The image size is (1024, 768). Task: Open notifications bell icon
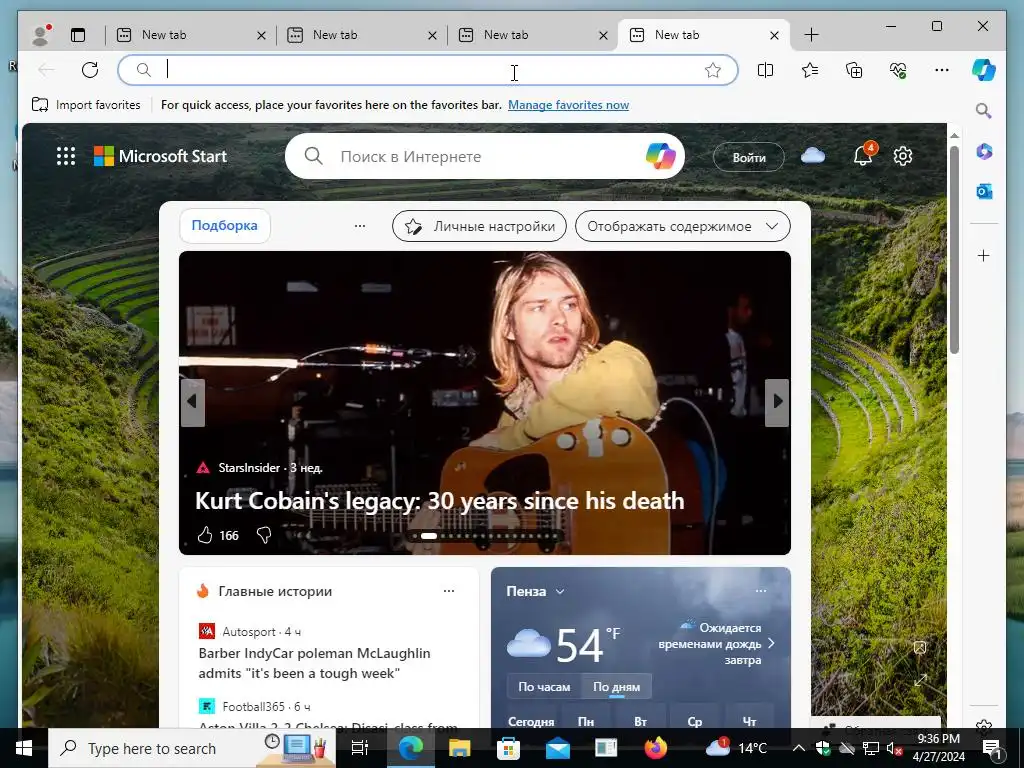(863, 155)
